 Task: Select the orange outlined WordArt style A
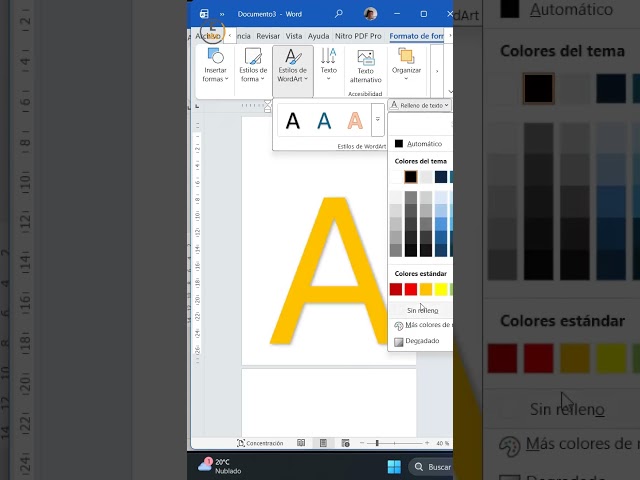(x=355, y=121)
